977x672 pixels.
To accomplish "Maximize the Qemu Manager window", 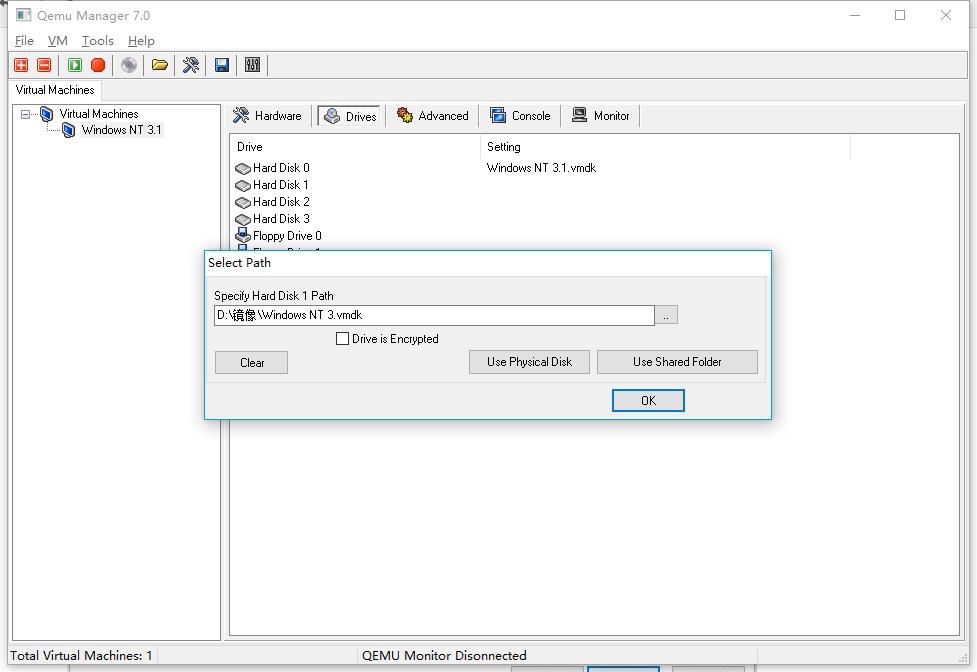I will [x=900, y=15].
